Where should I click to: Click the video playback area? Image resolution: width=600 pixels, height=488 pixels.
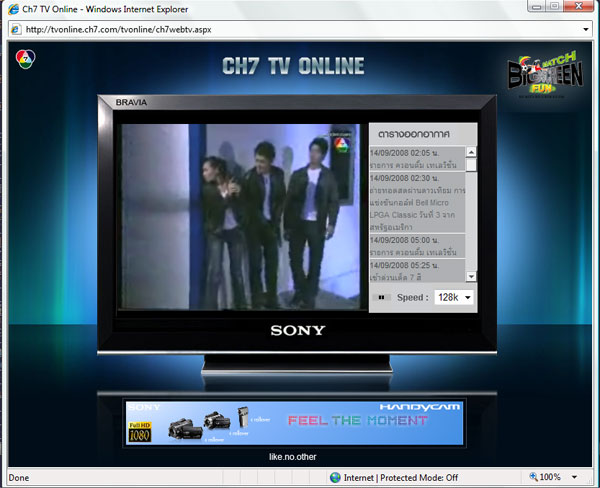[x=241, y=217]
